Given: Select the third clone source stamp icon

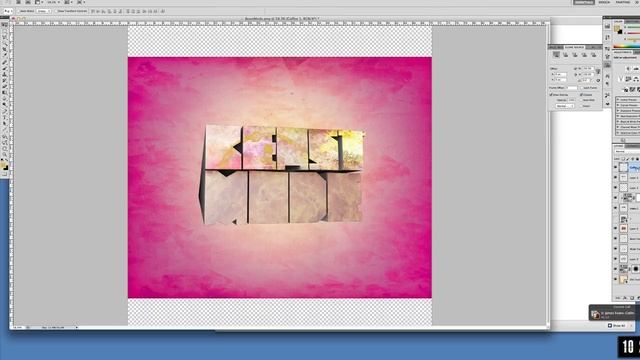Looking at the screenshot, I should pos(575,55).
